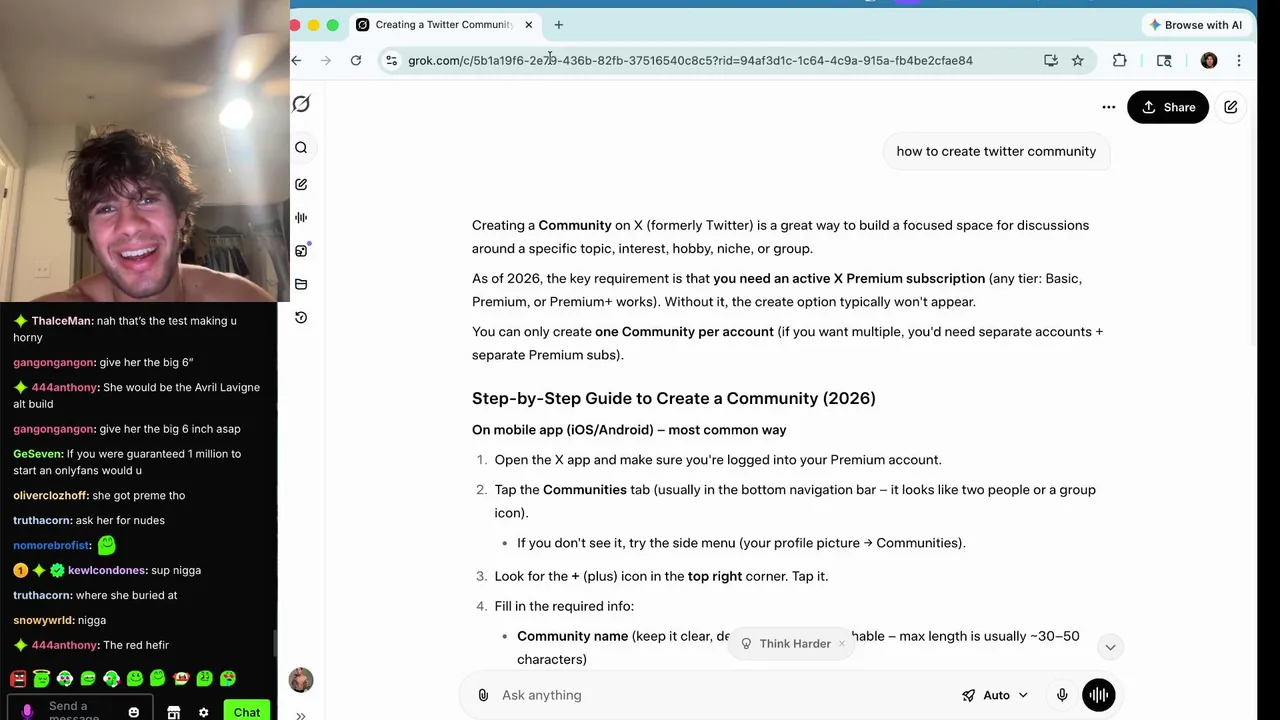The width and height of the screenshot is (1280, 720).
Task: Click the microphone dictation icon
Action: 1062,695
